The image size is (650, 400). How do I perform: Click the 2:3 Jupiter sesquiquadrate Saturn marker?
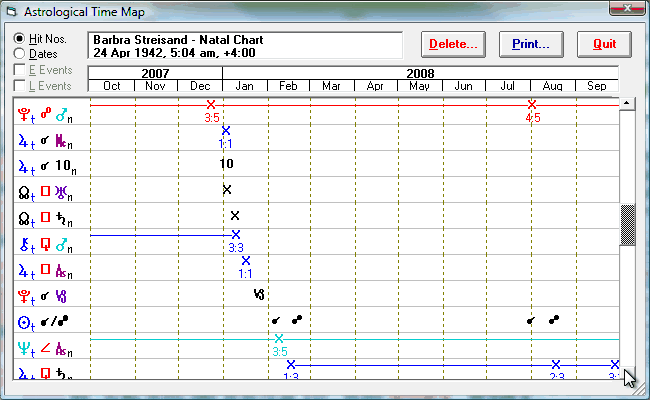click(556, 365)
